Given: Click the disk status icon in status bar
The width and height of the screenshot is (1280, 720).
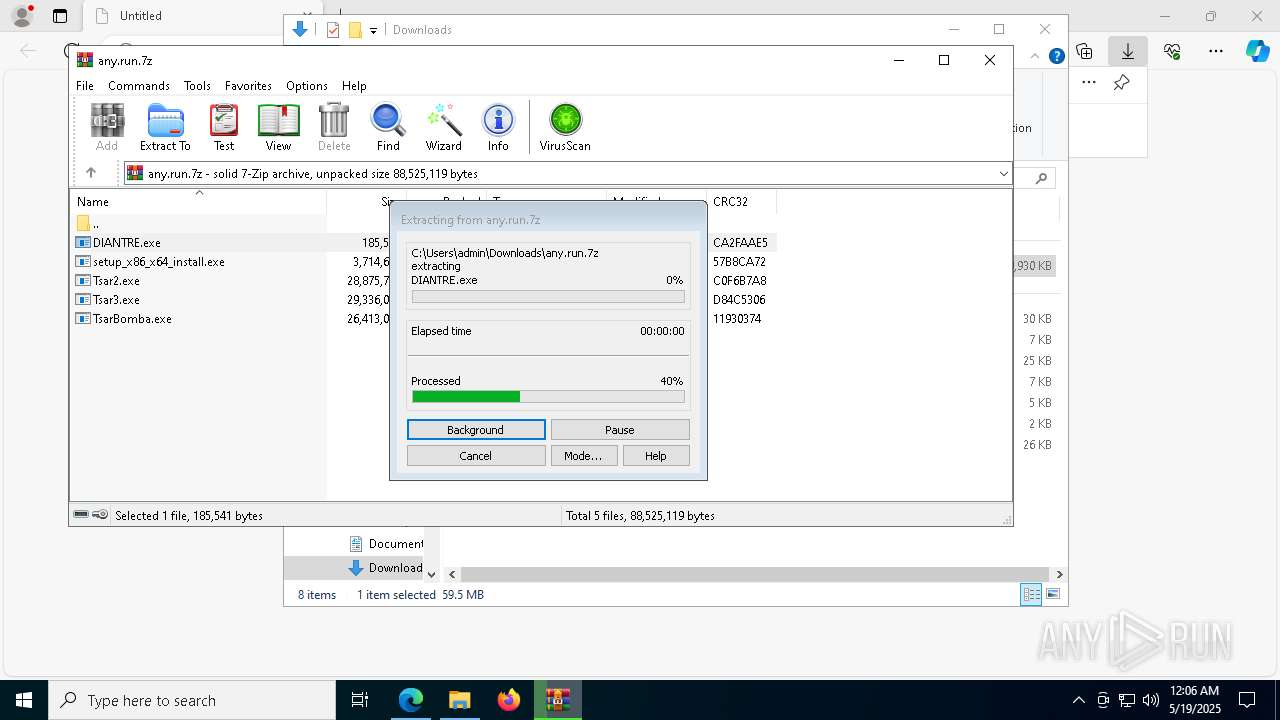Looking at the screenshot, I should pos(81,515).
